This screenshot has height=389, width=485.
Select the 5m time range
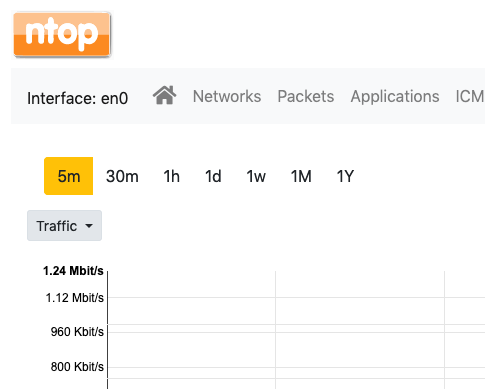click(x=69, y=176)
